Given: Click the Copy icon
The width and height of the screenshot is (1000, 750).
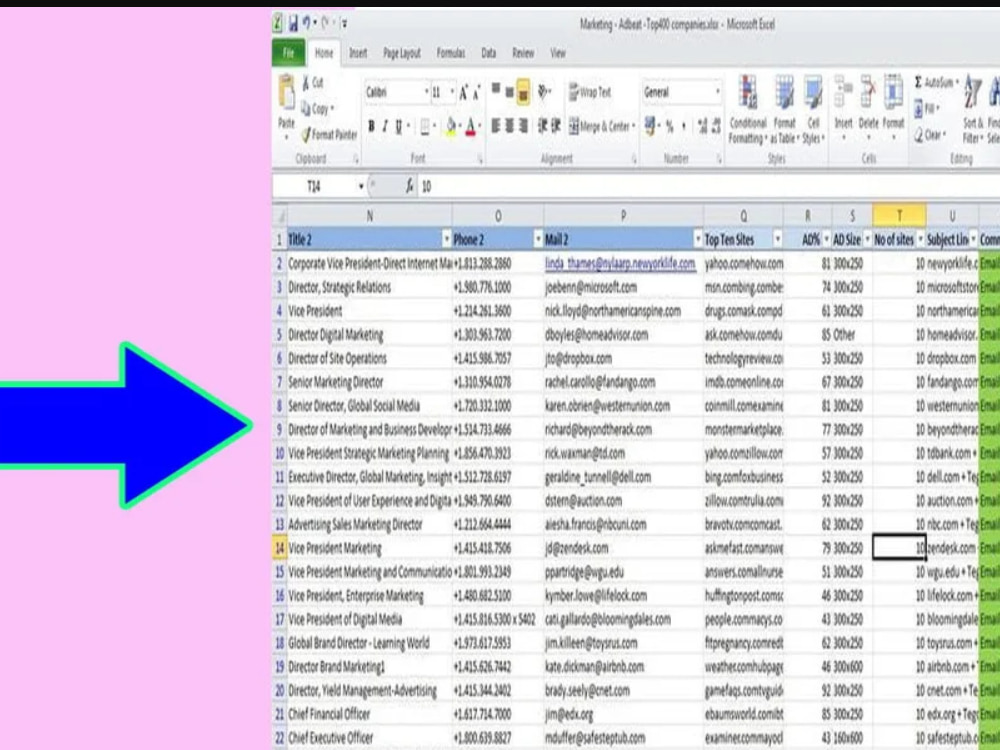Looking at the screenshot, I should [306, 108].
